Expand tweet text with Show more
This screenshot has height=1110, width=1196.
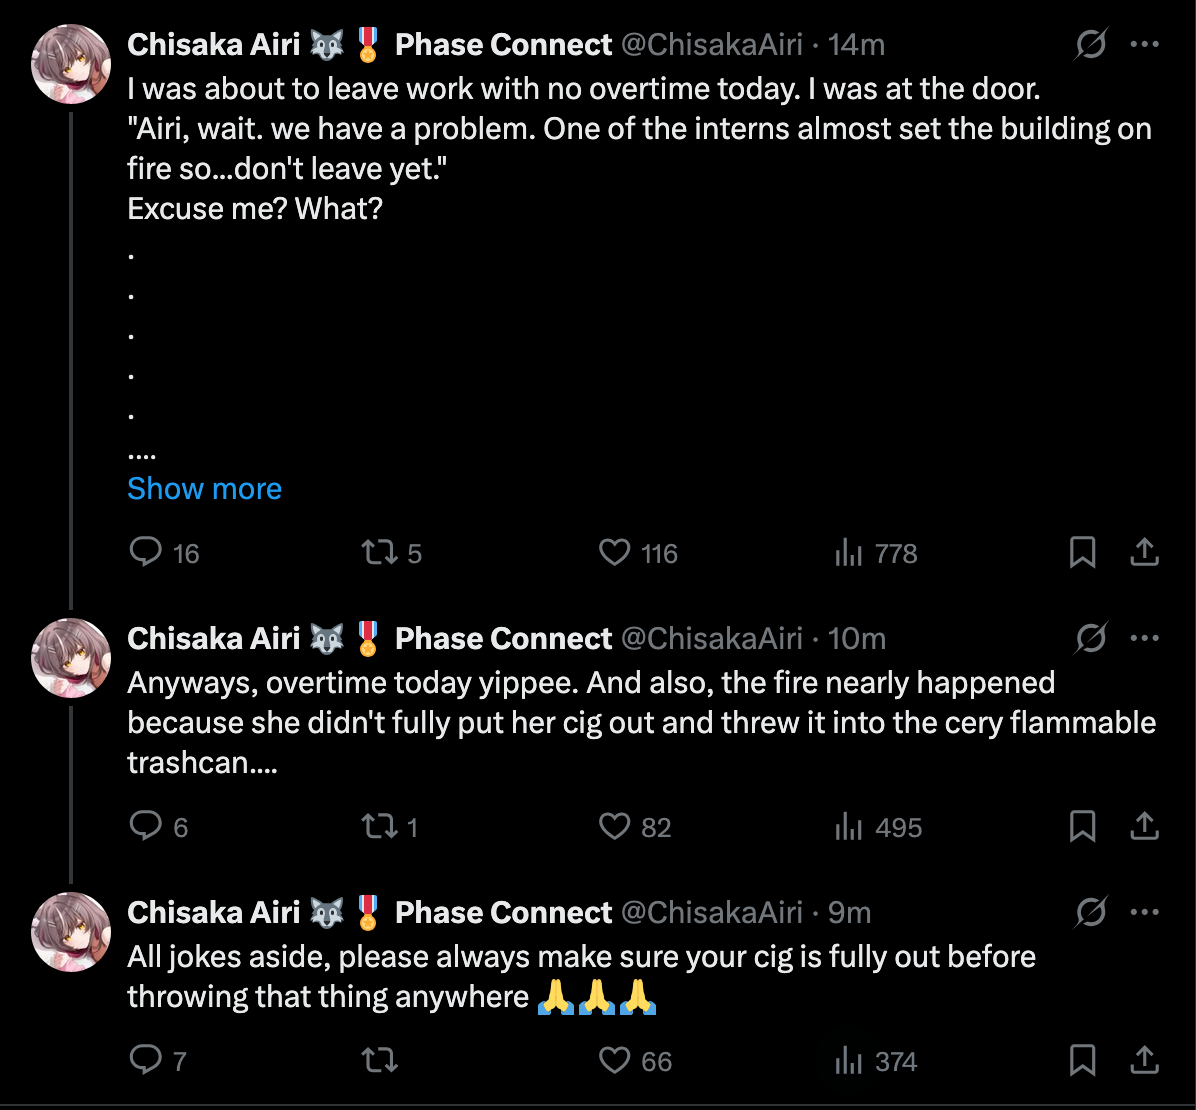204,488
